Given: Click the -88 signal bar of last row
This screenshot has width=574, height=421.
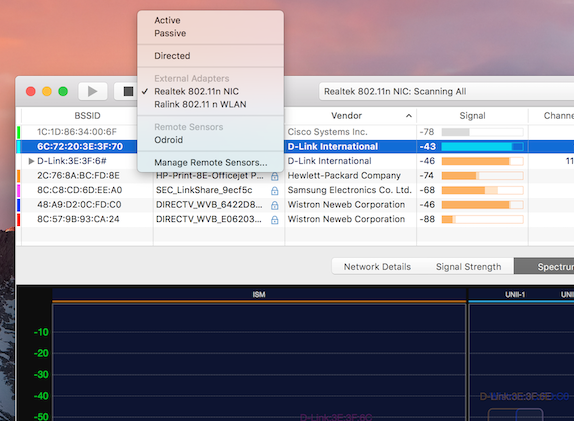Looking at the screenshot, I should [482, 219].
